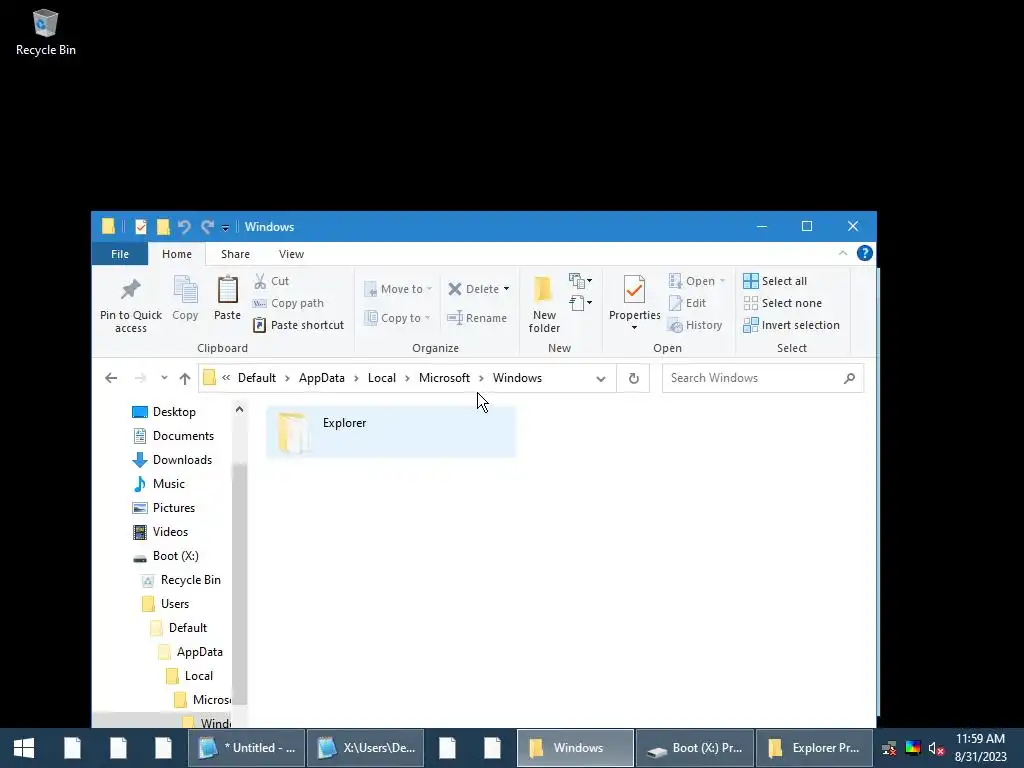Switch to Untitled Notepad taskbar button
Viewport: 1024px width, 768px height.
point(247,748)
